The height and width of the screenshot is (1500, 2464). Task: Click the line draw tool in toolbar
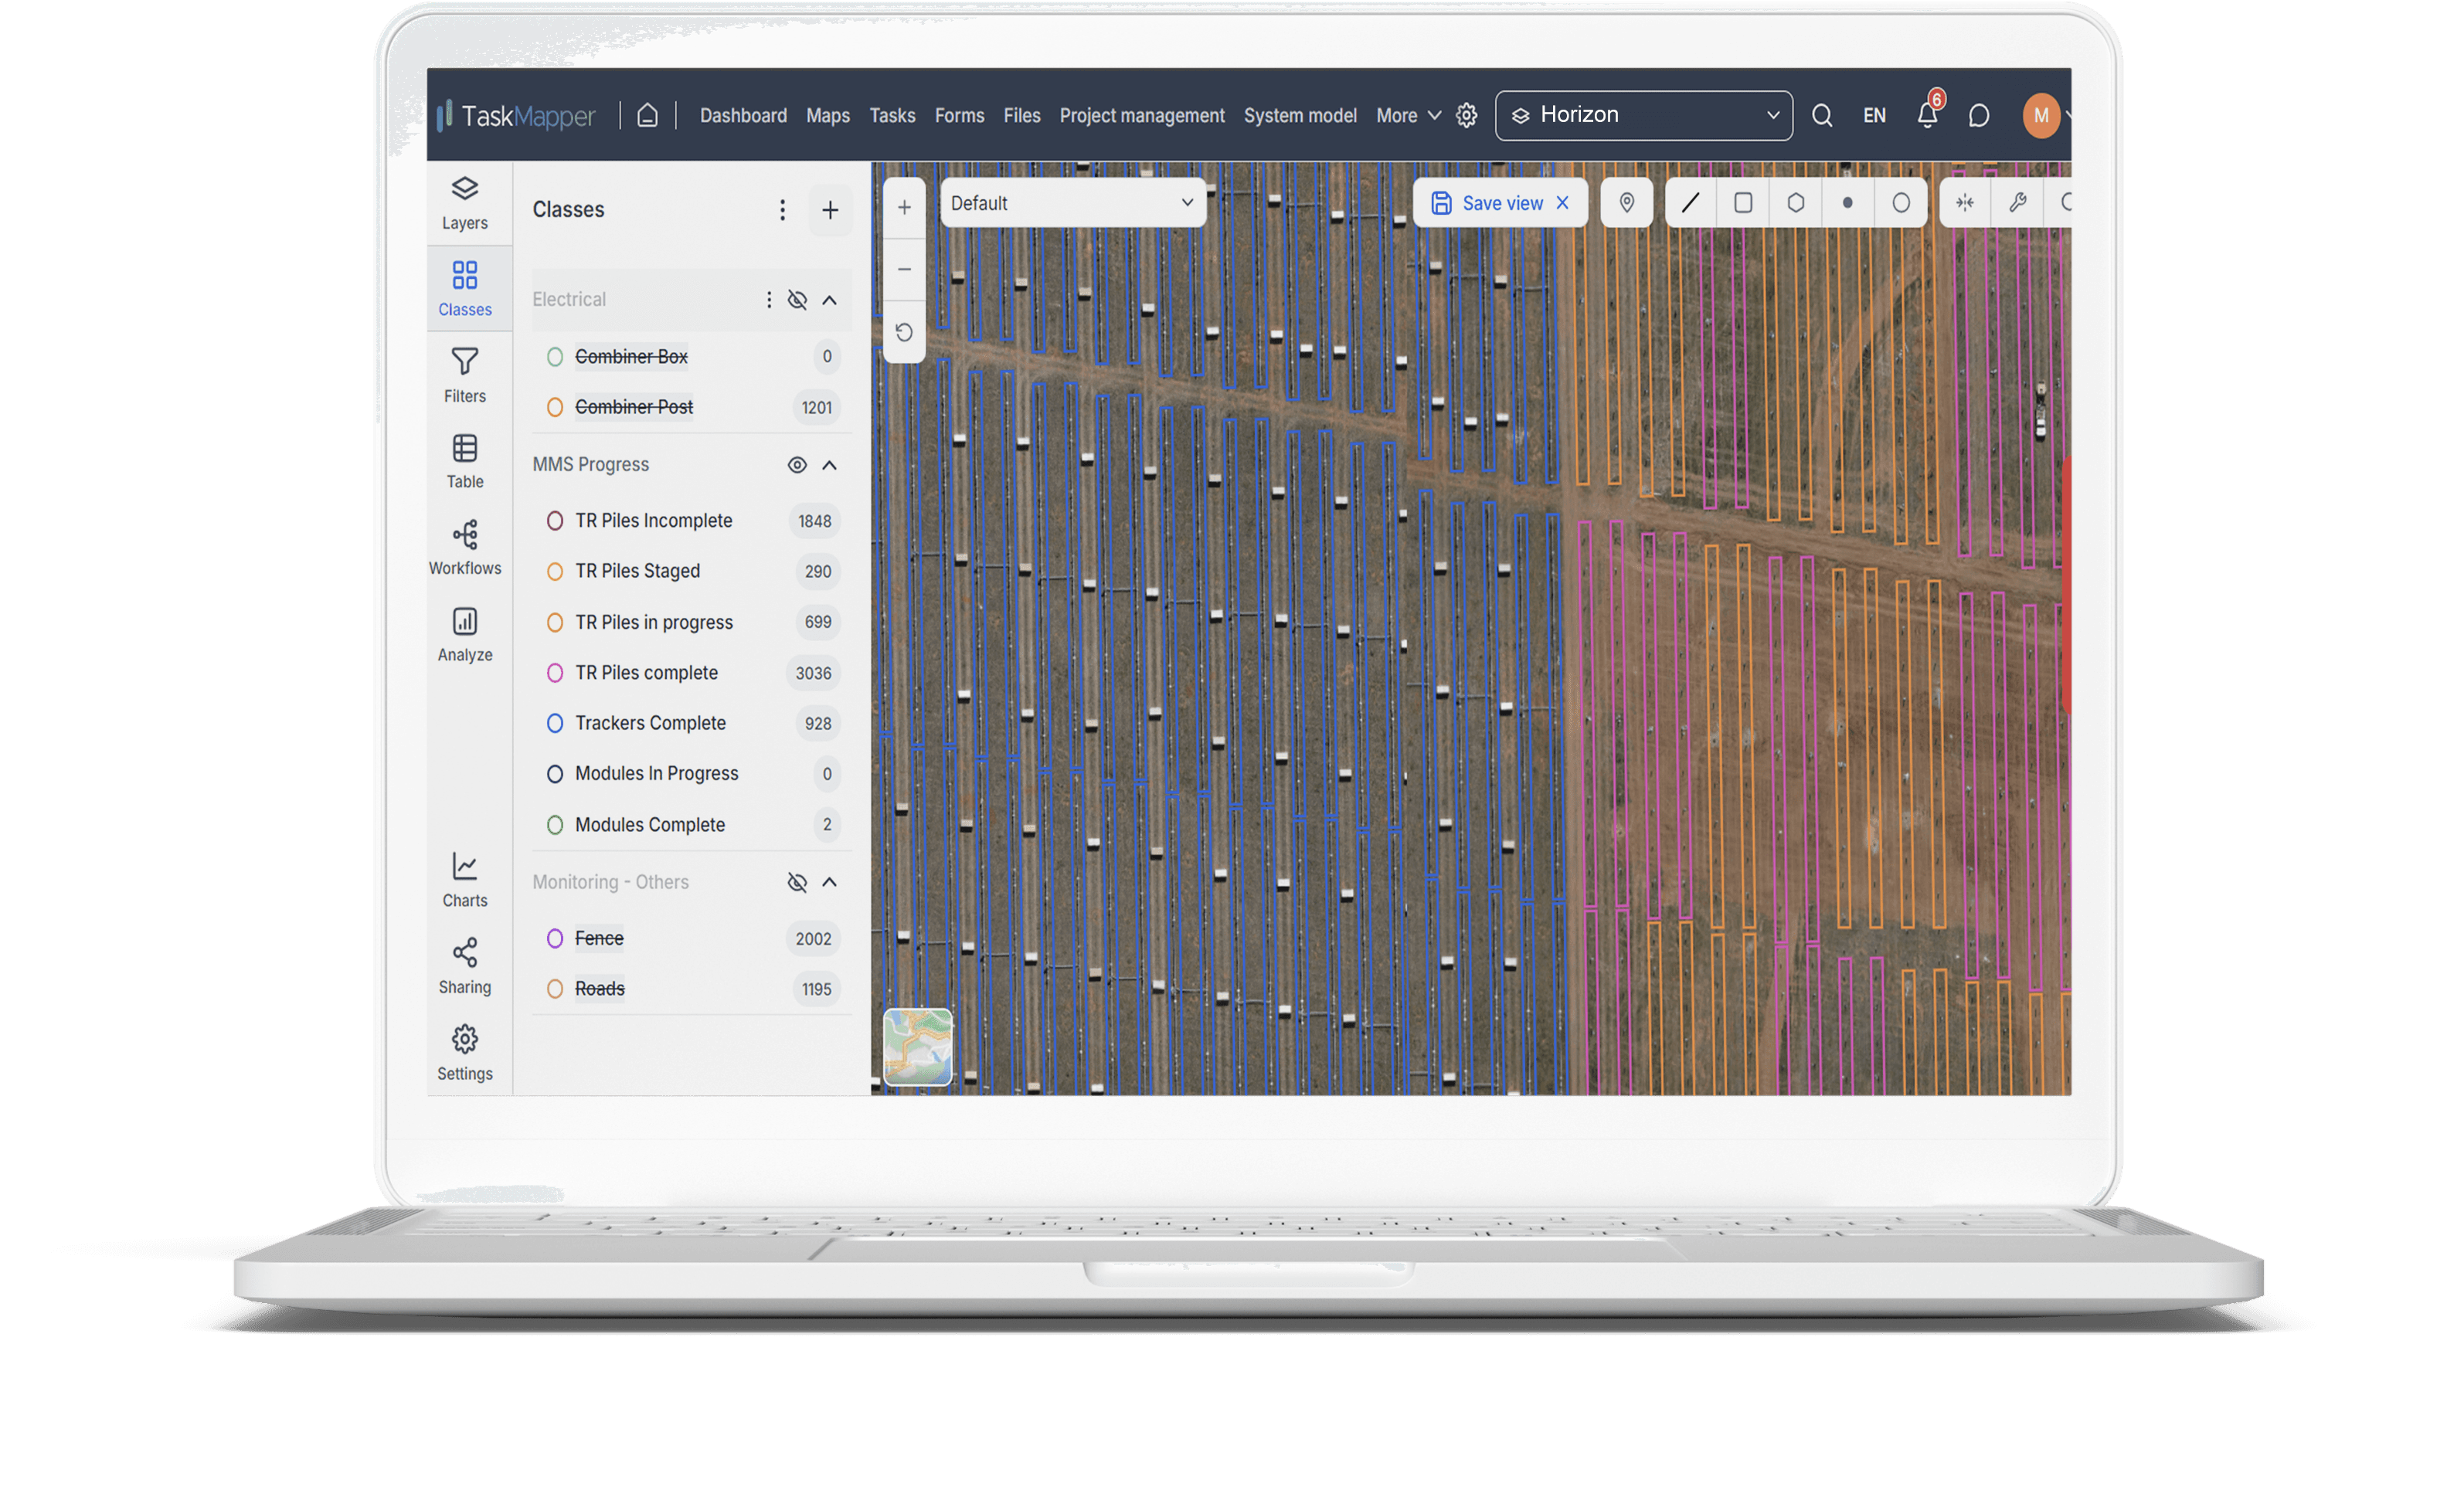coord(1686,202)
